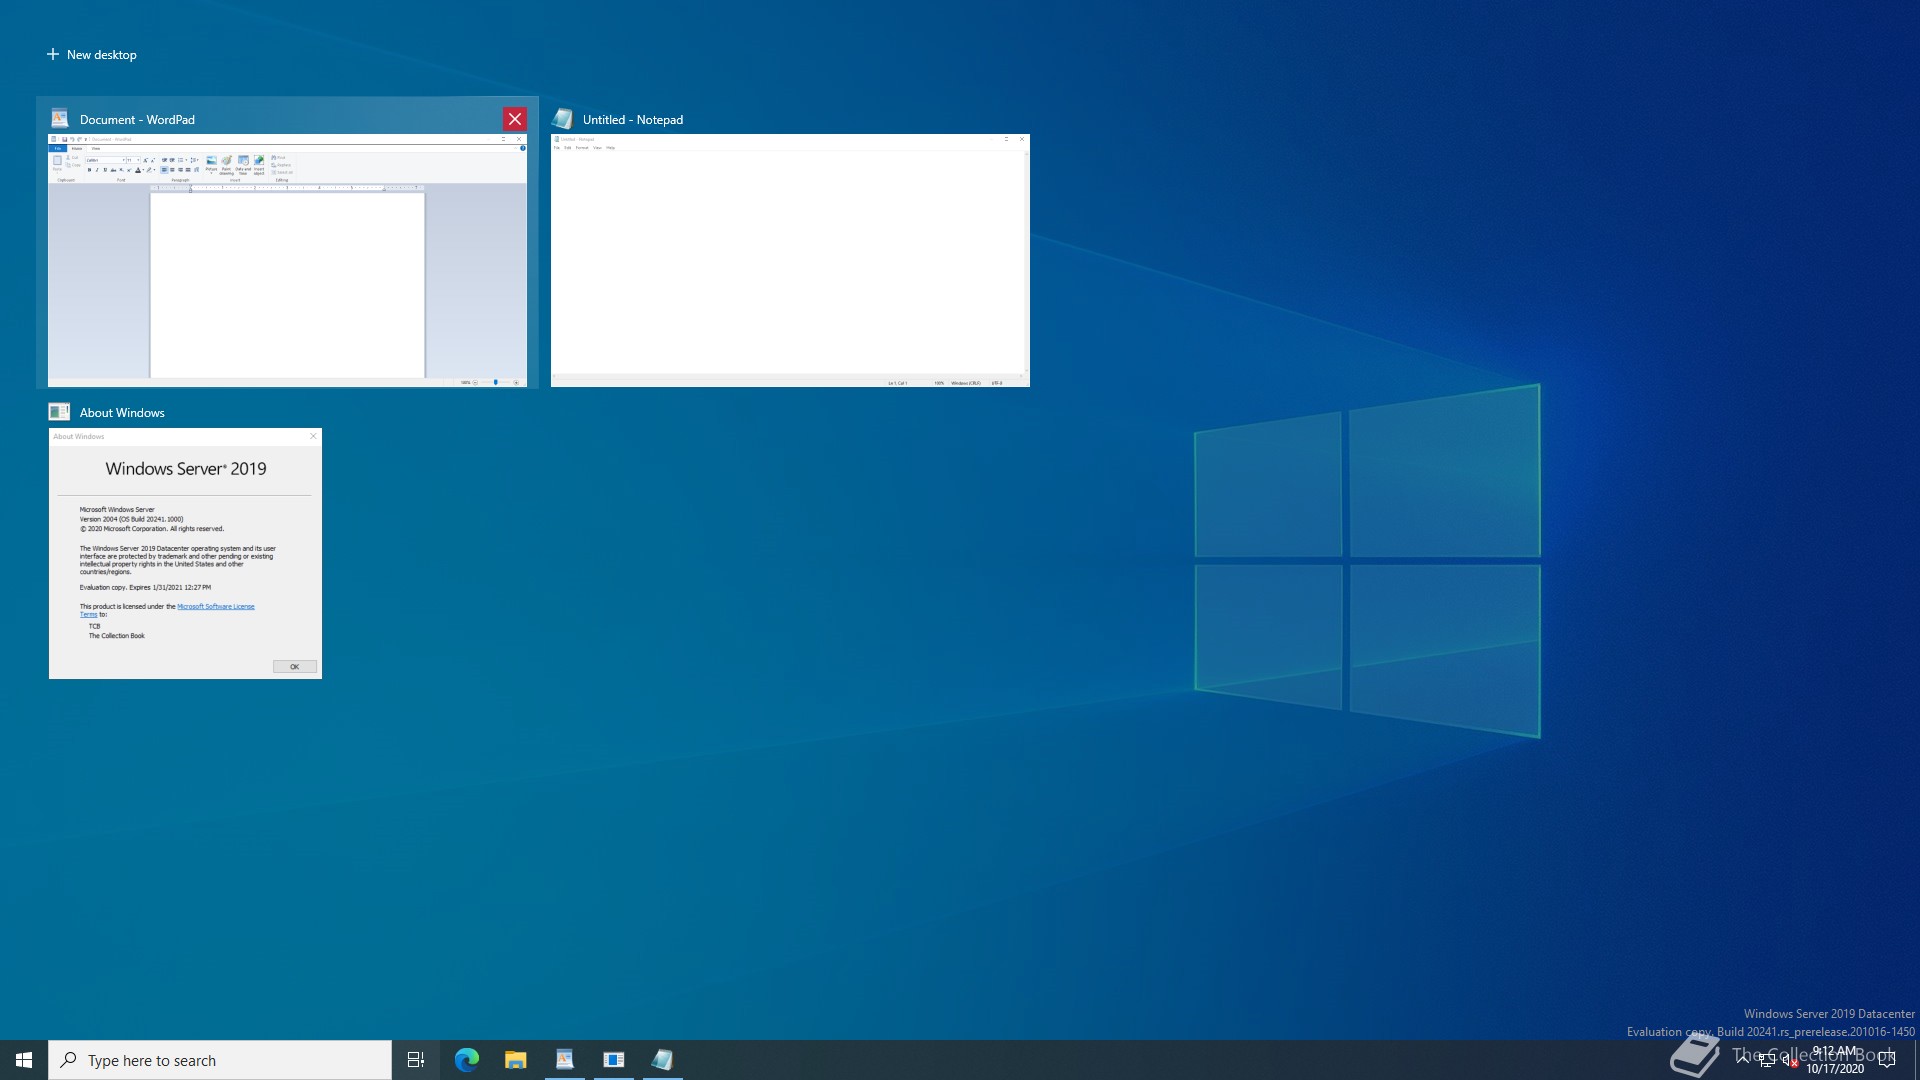1920x1080 pixels.
Task: Open the muted volume tray icon
Action: 1790,1060
